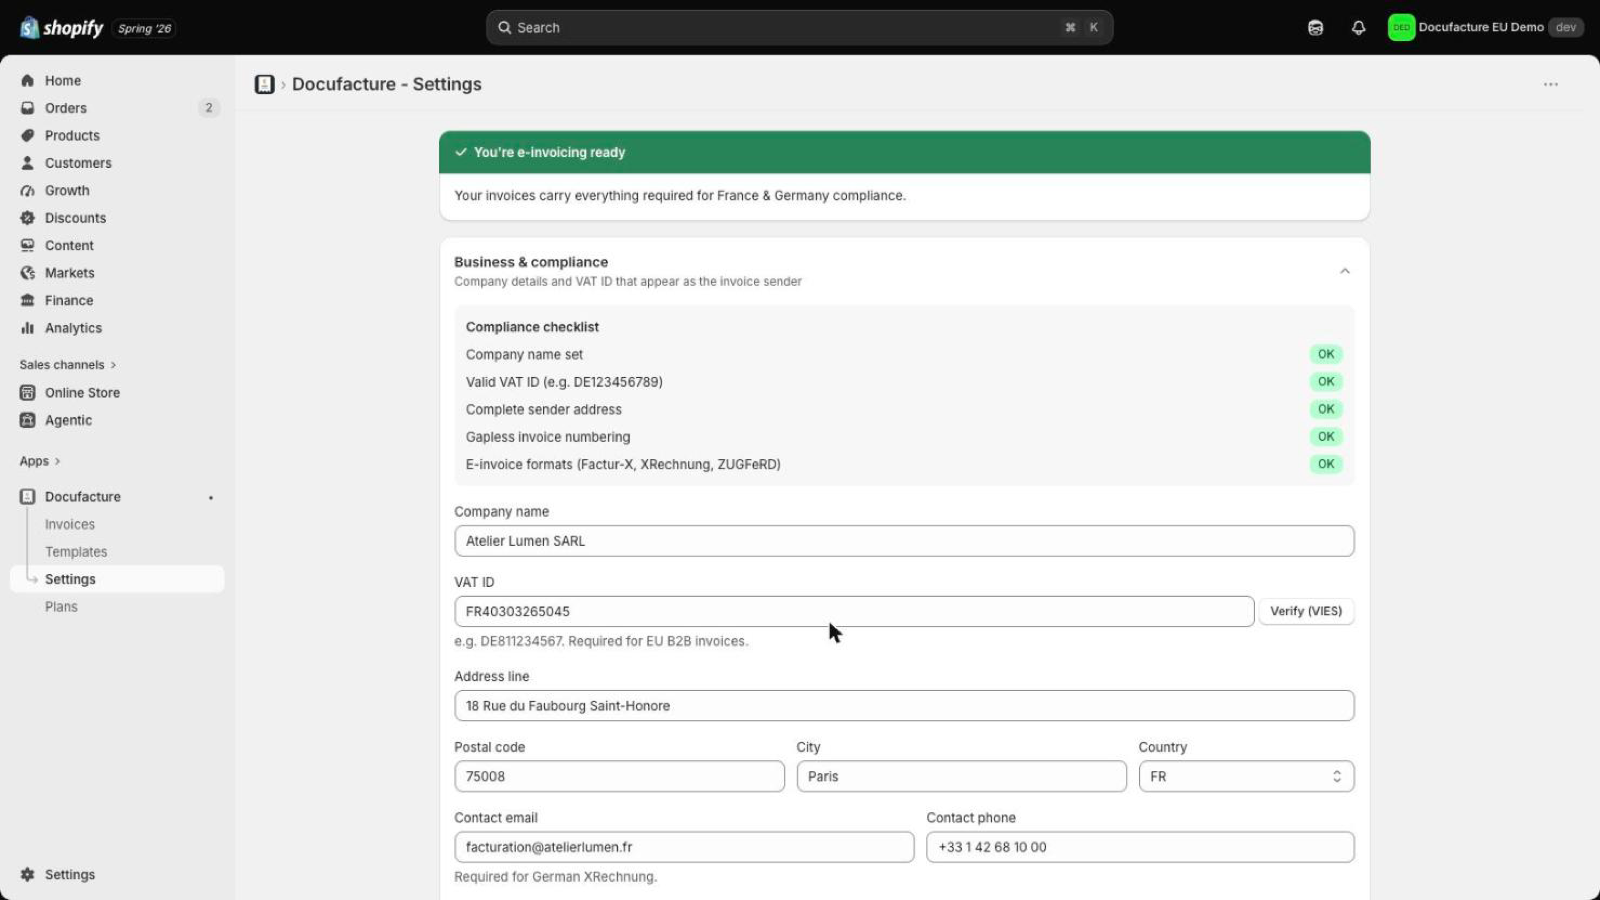Click the Company name field
The image size is (1600, 900).
(904, 541)
